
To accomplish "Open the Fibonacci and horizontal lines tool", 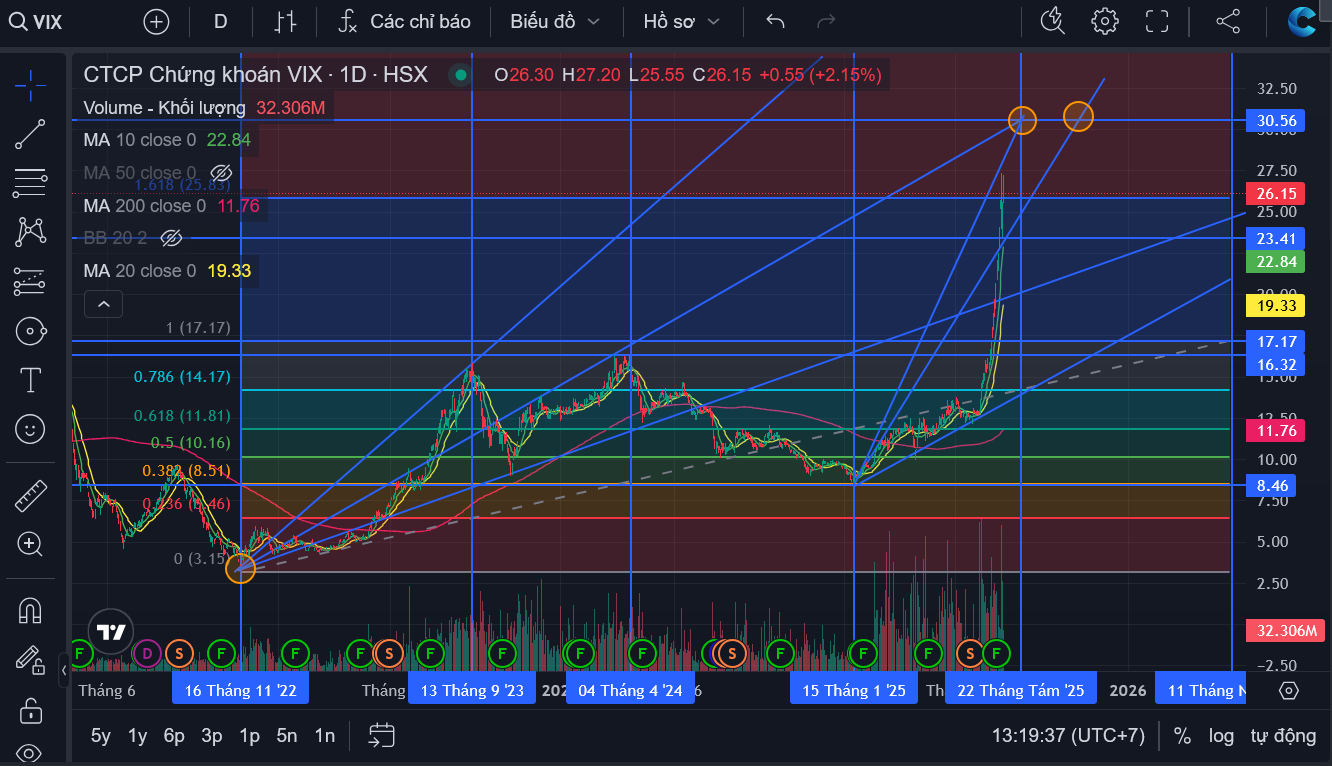I will 31,183.
